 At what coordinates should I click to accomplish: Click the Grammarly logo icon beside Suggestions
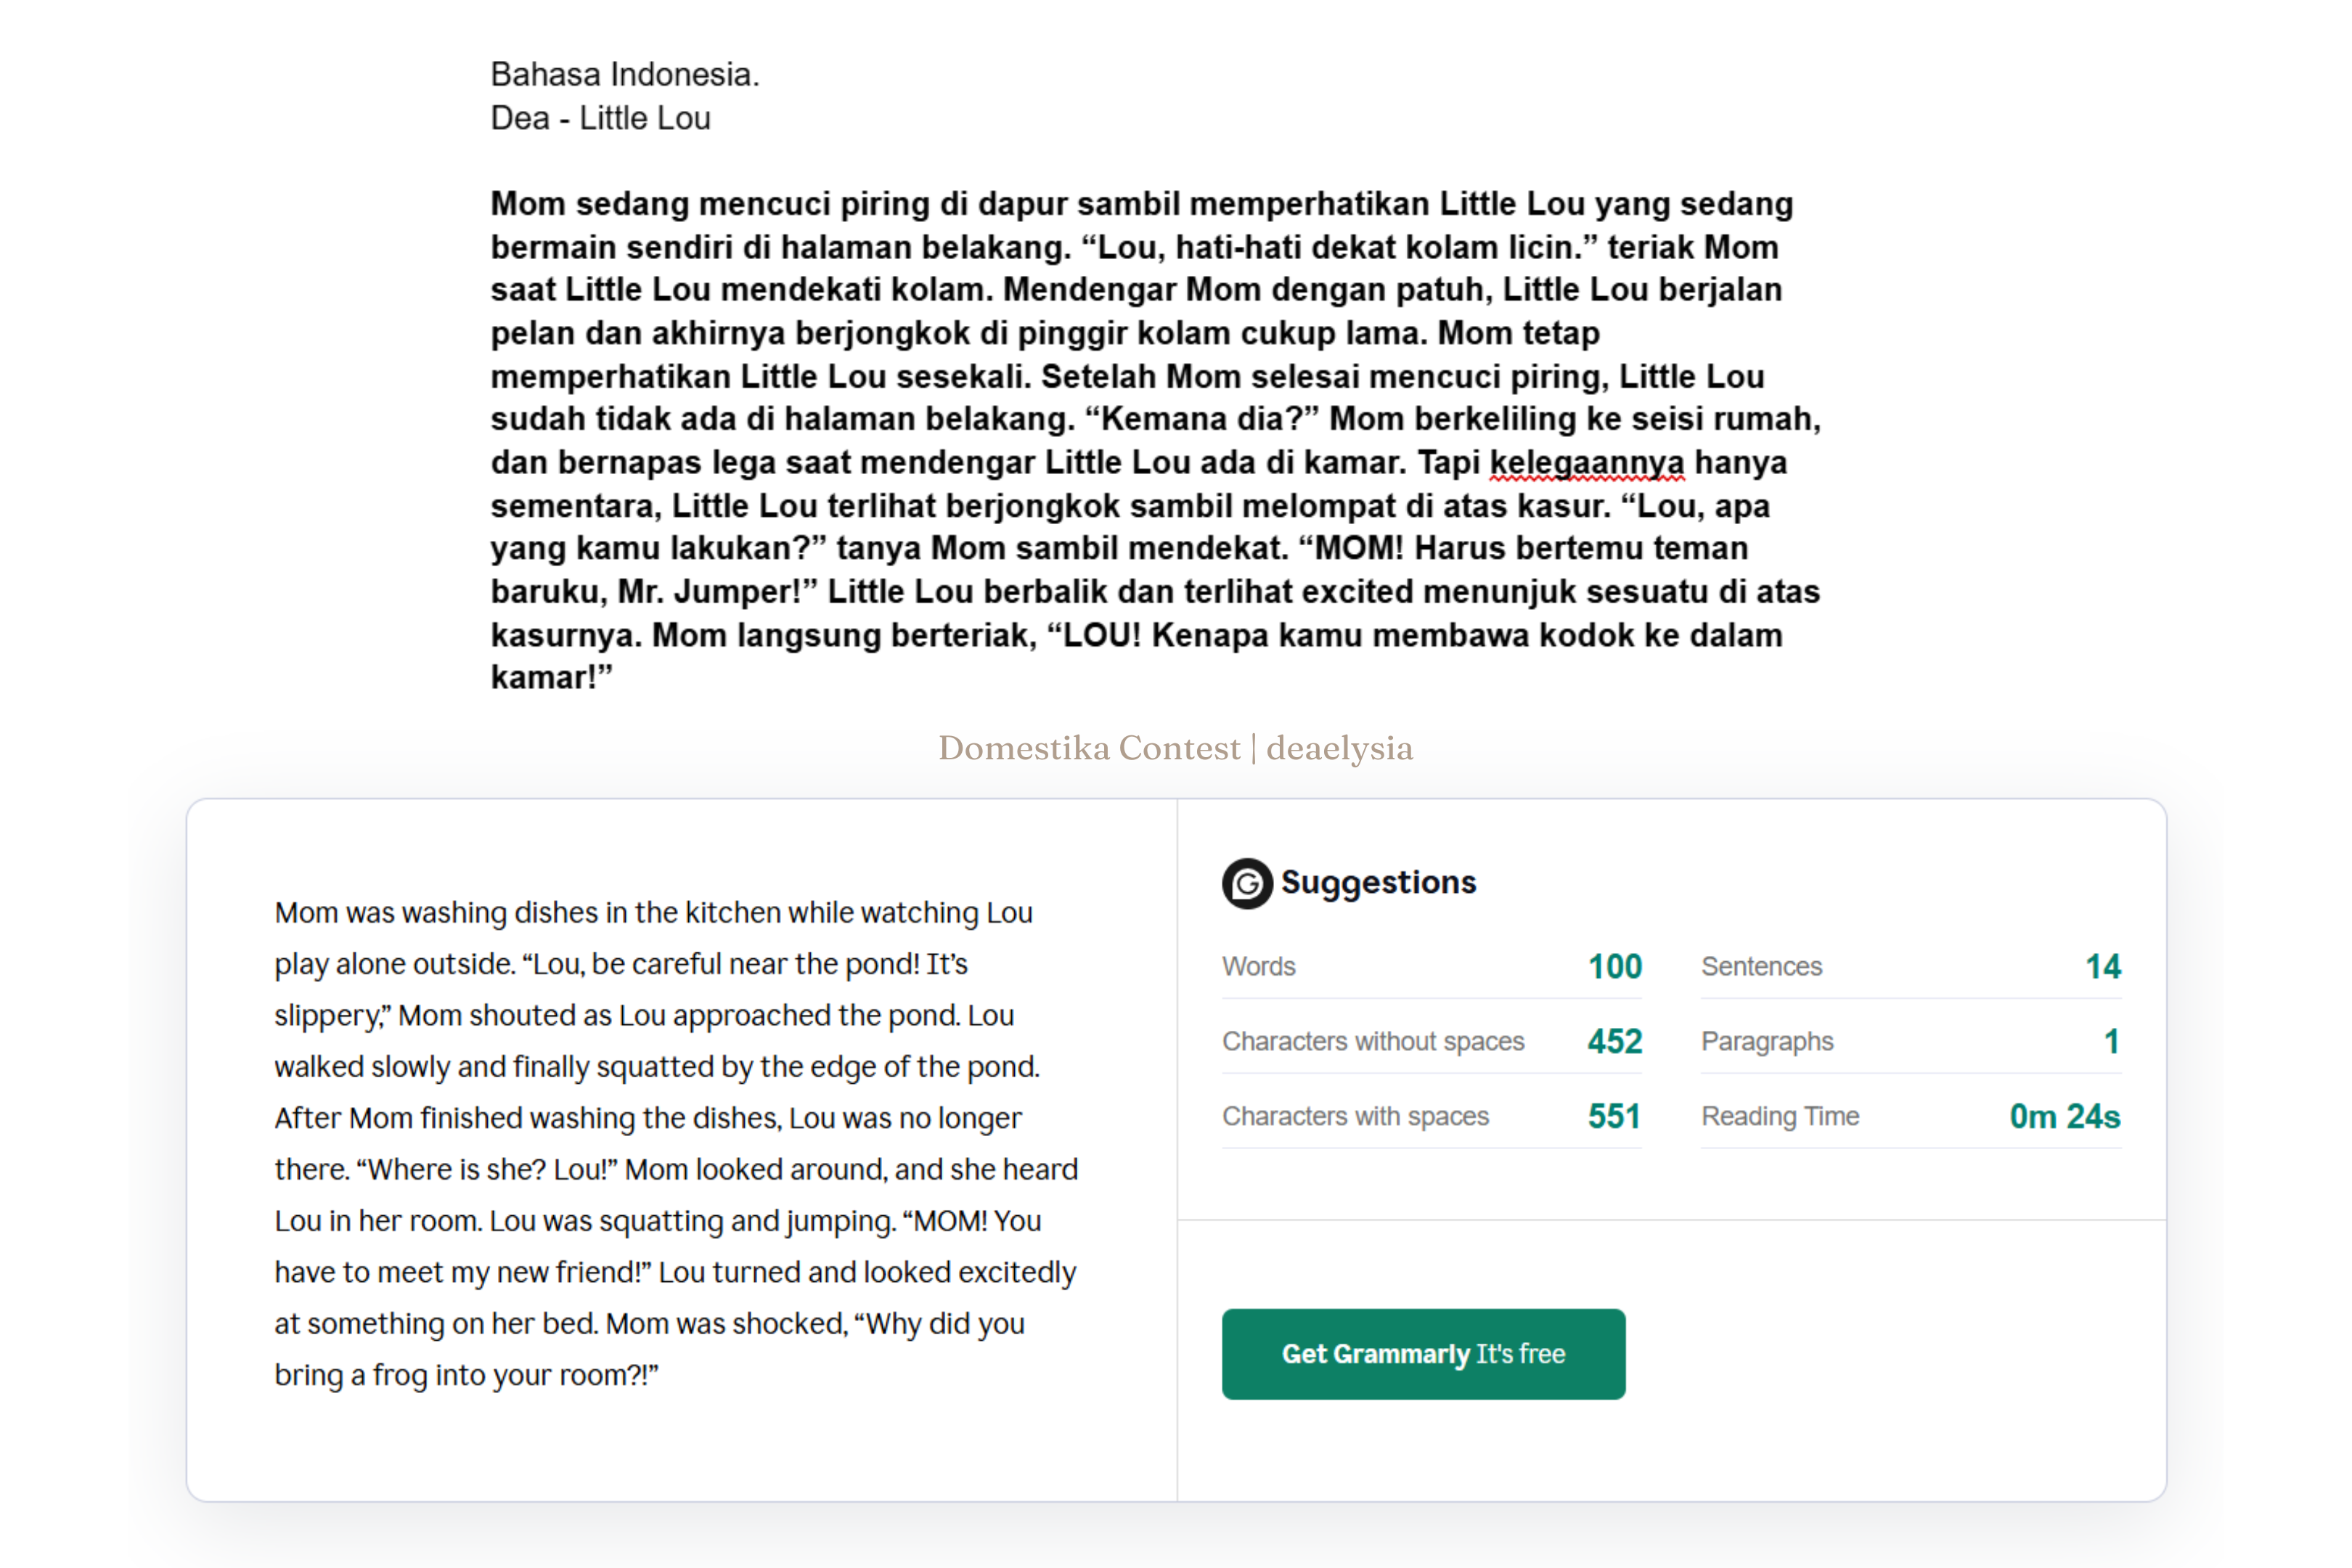pyautogui.click(x=1246, y=883)
